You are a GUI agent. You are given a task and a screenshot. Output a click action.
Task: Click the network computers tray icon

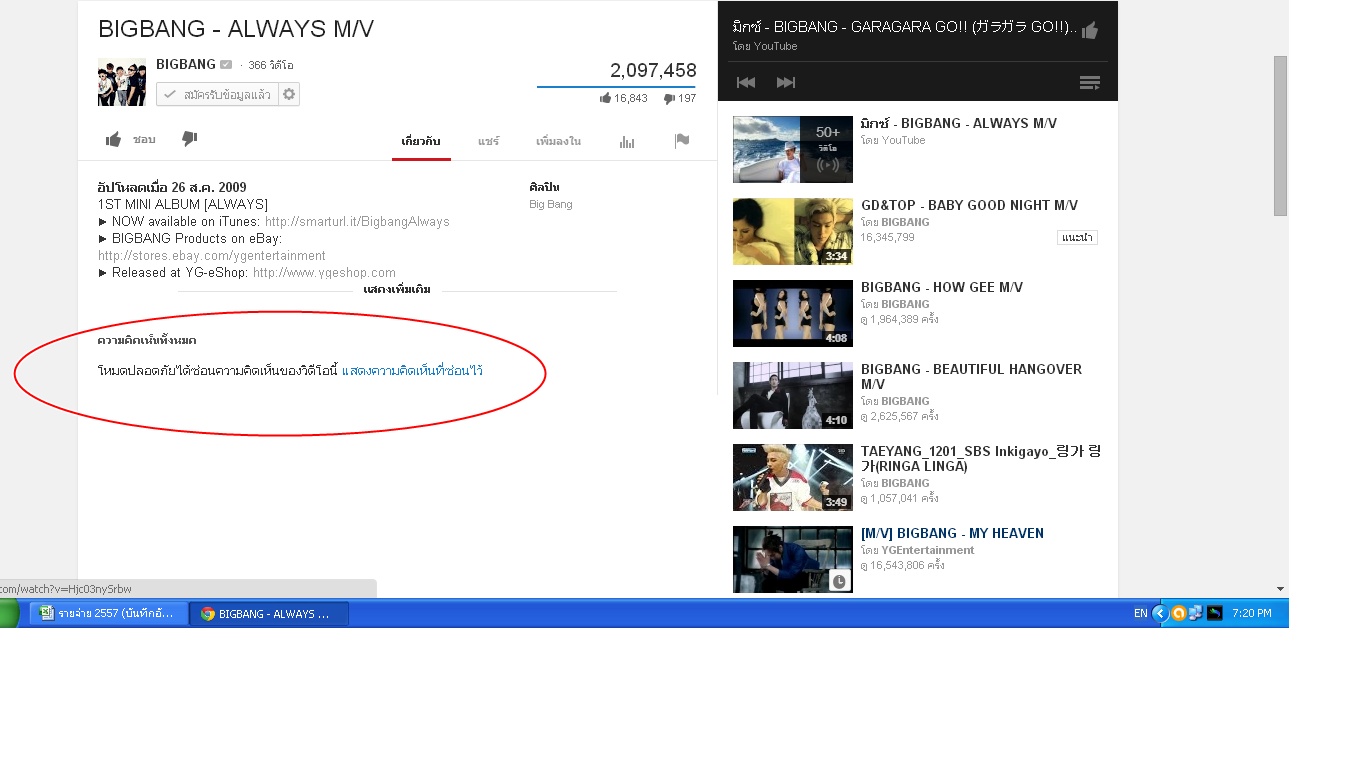click(1196, 614)
